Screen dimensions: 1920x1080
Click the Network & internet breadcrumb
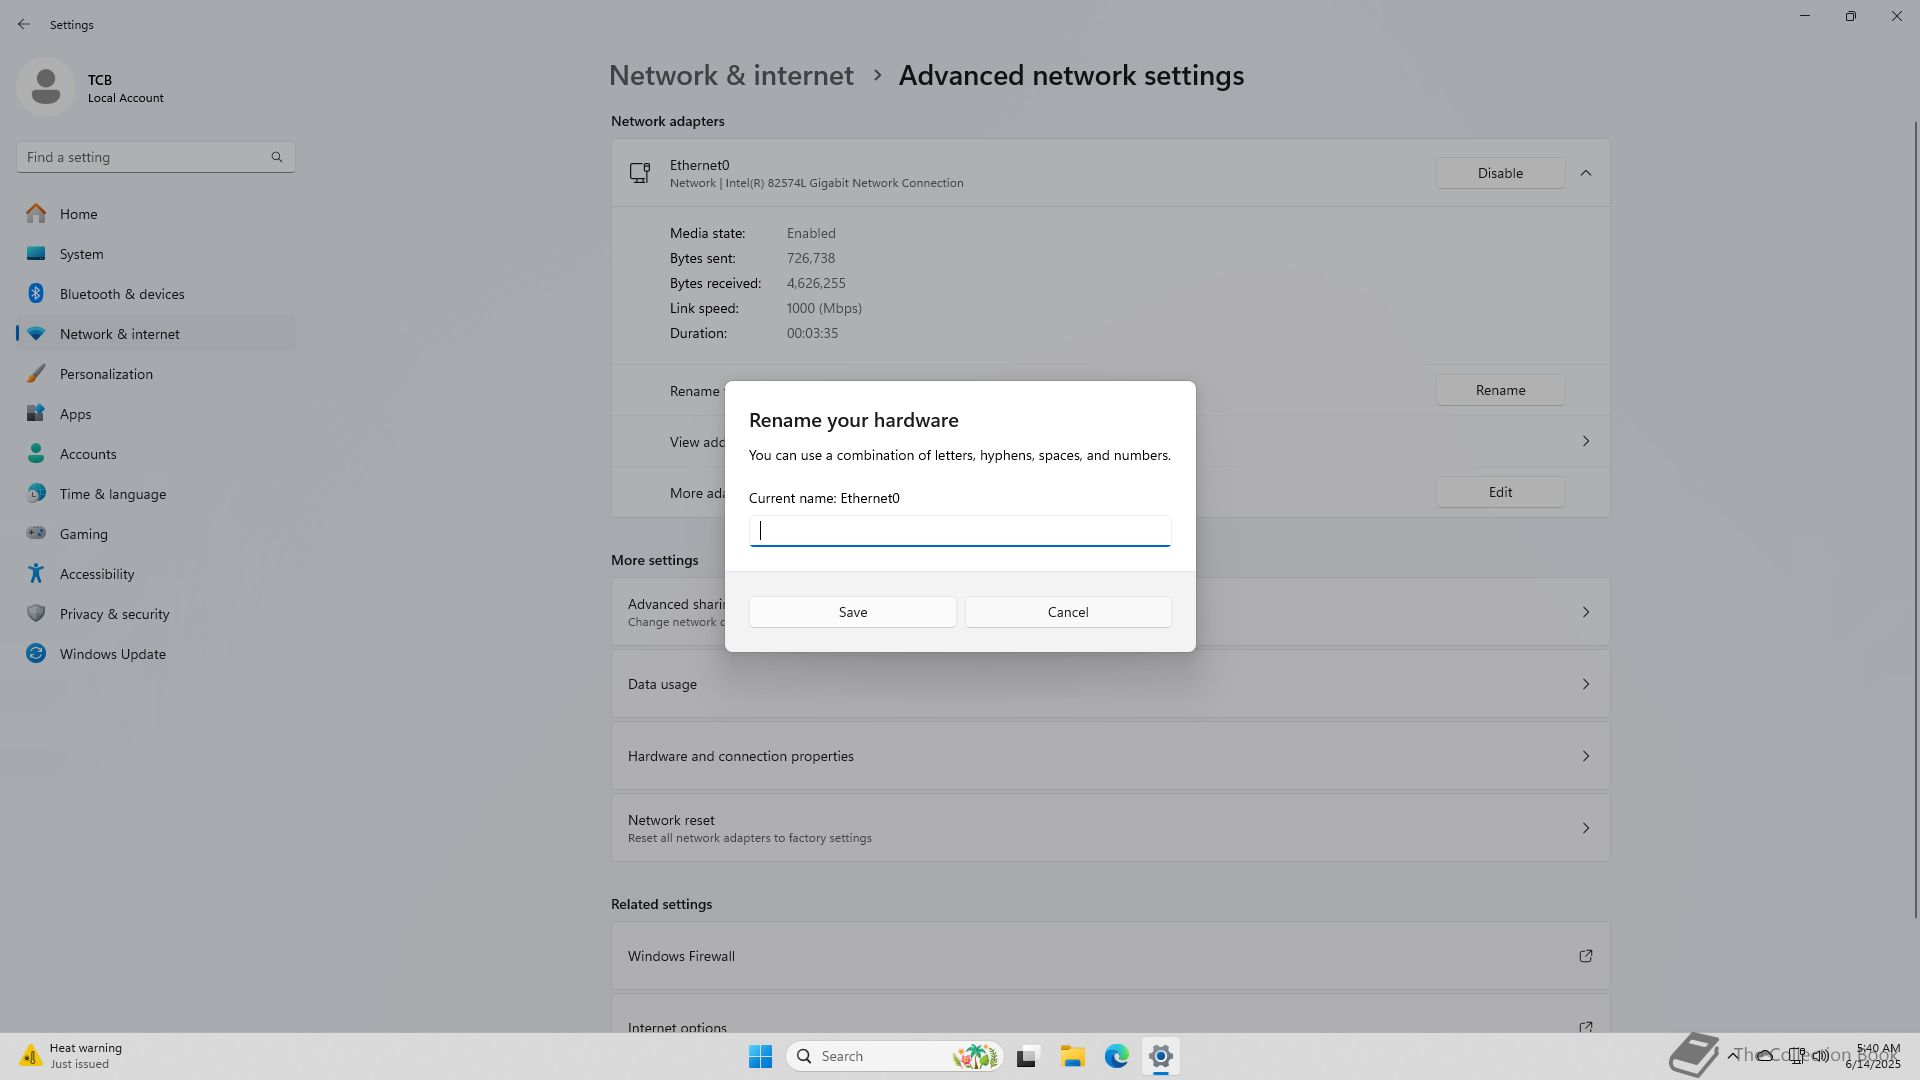point(731,76)
